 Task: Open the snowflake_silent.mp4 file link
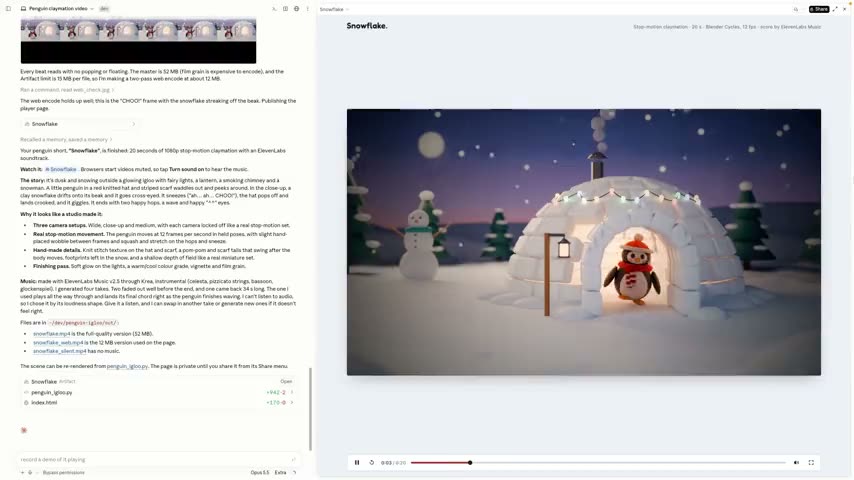(59, 351)
